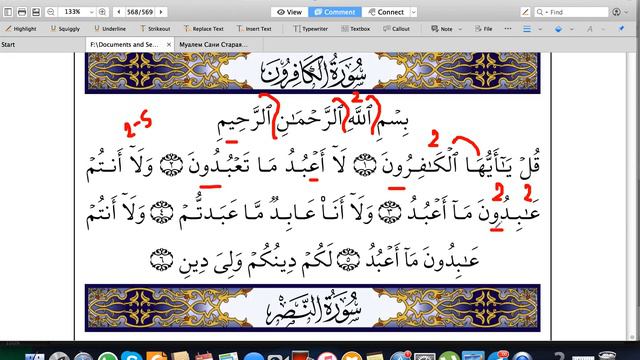Screen dimensions: 640x360
Task: Close the F:\Documents and Se... tab
Action: 169,44
